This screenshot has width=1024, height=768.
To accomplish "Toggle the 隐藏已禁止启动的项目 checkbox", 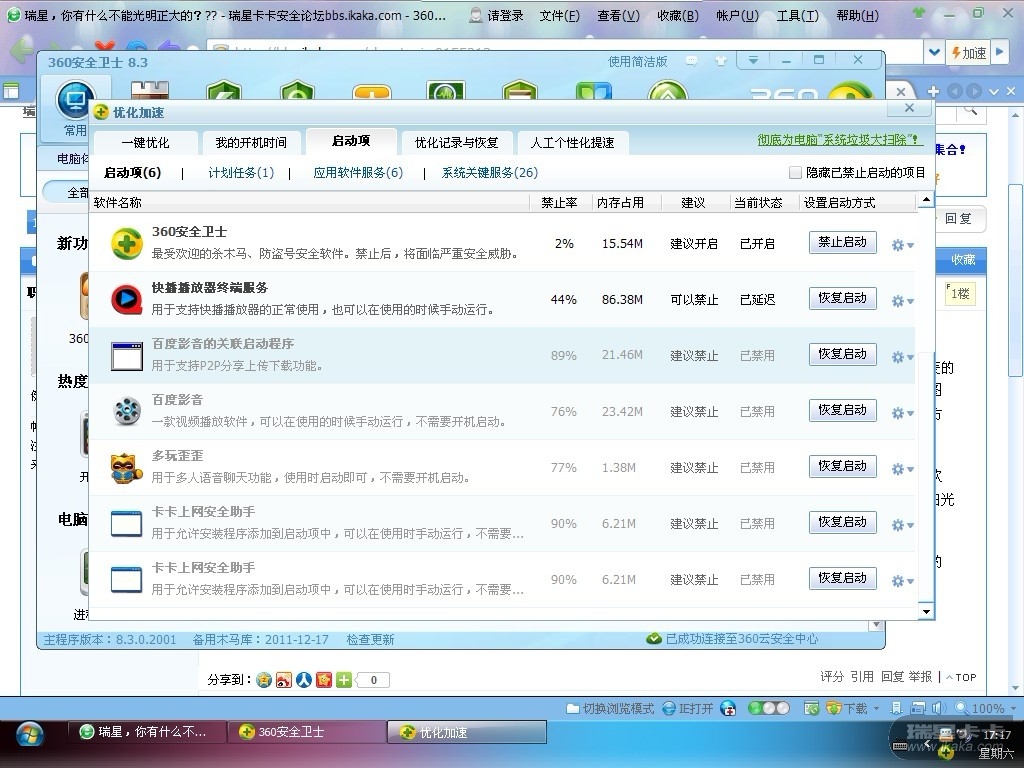I will pos(795,173).
